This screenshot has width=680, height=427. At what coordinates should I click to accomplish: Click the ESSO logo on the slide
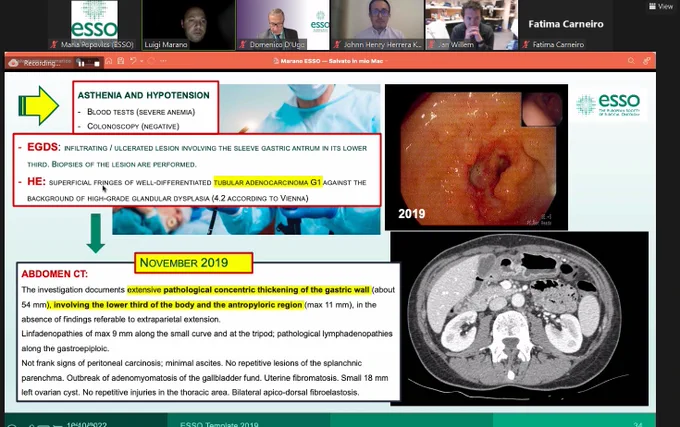[x=608, y=104]
